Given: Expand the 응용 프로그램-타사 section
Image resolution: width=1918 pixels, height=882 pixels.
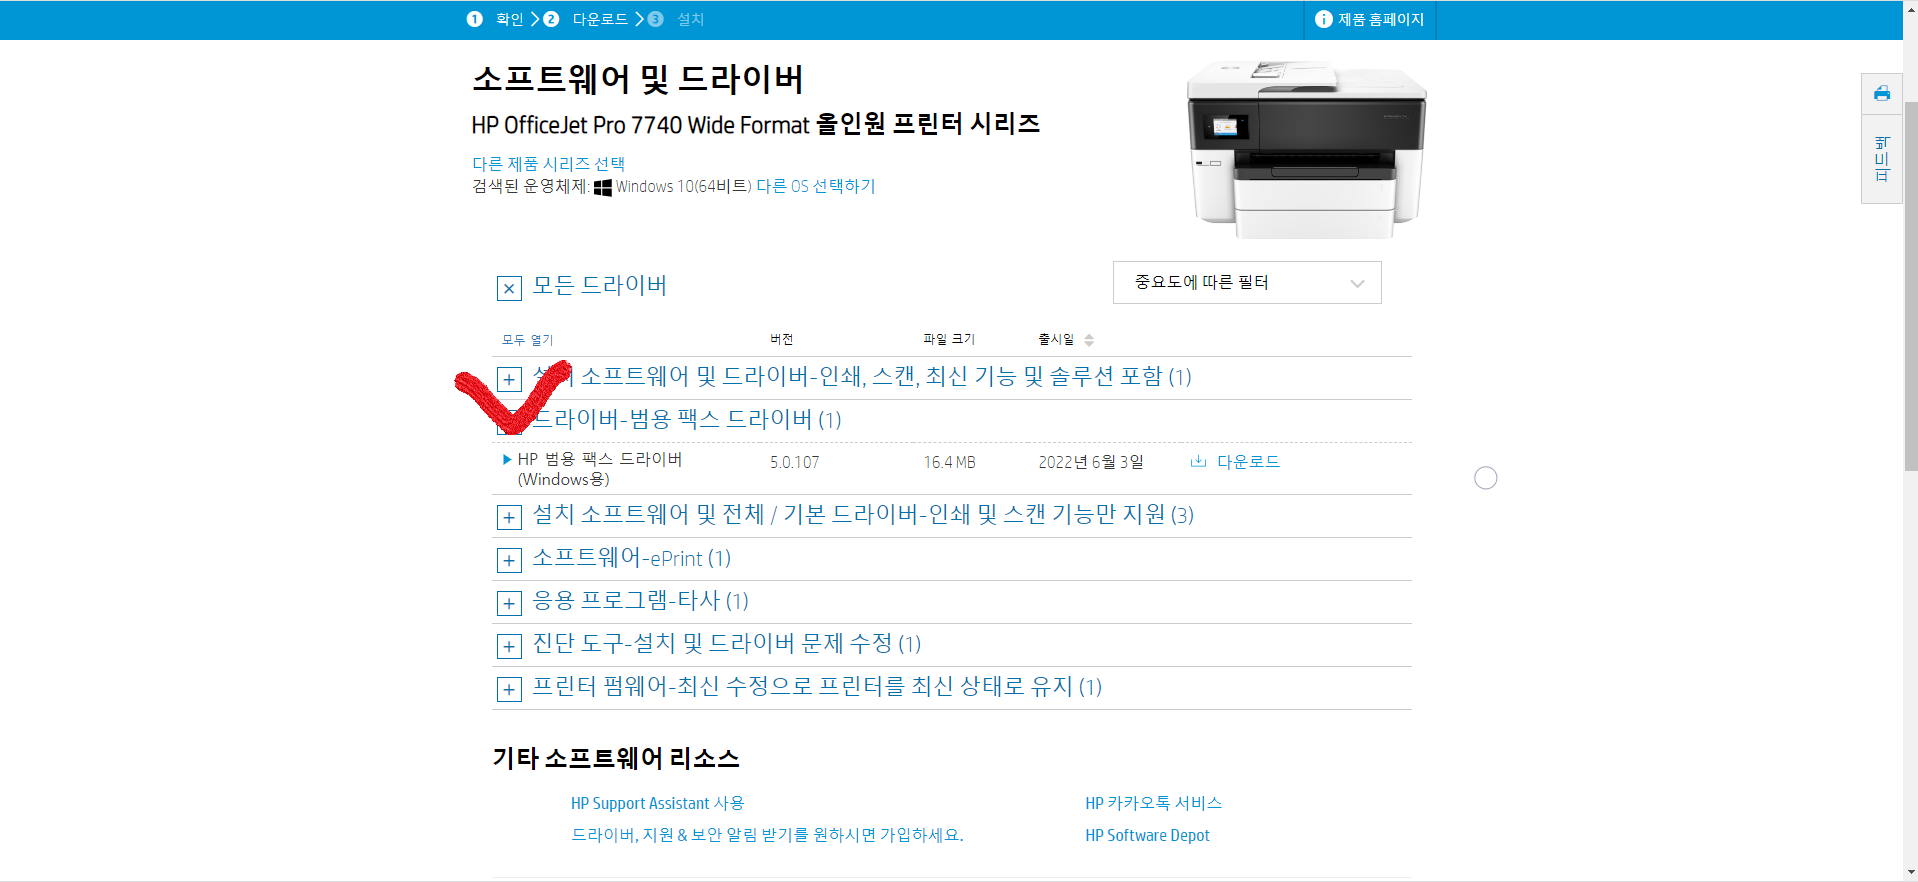Looking at the screenshot, I should 509,603.
